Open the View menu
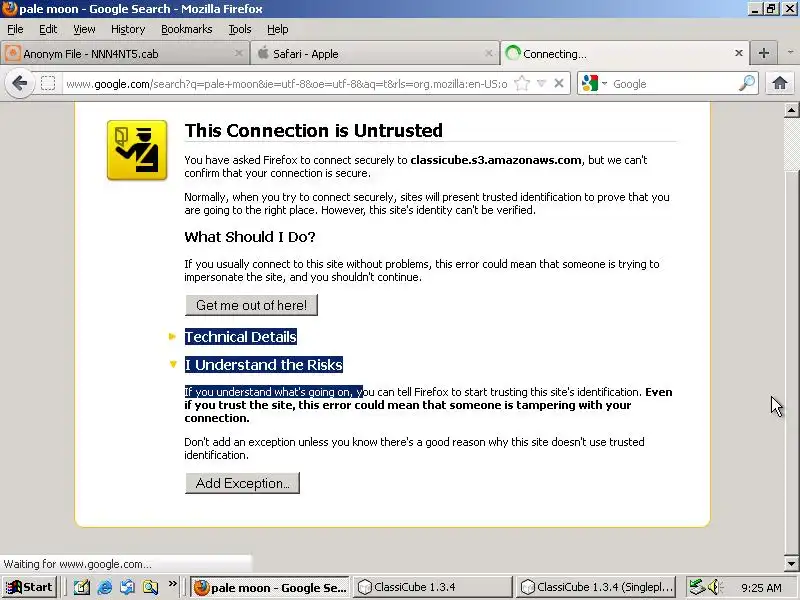Viewport: 800px width, 600px height. click(84, 29)
